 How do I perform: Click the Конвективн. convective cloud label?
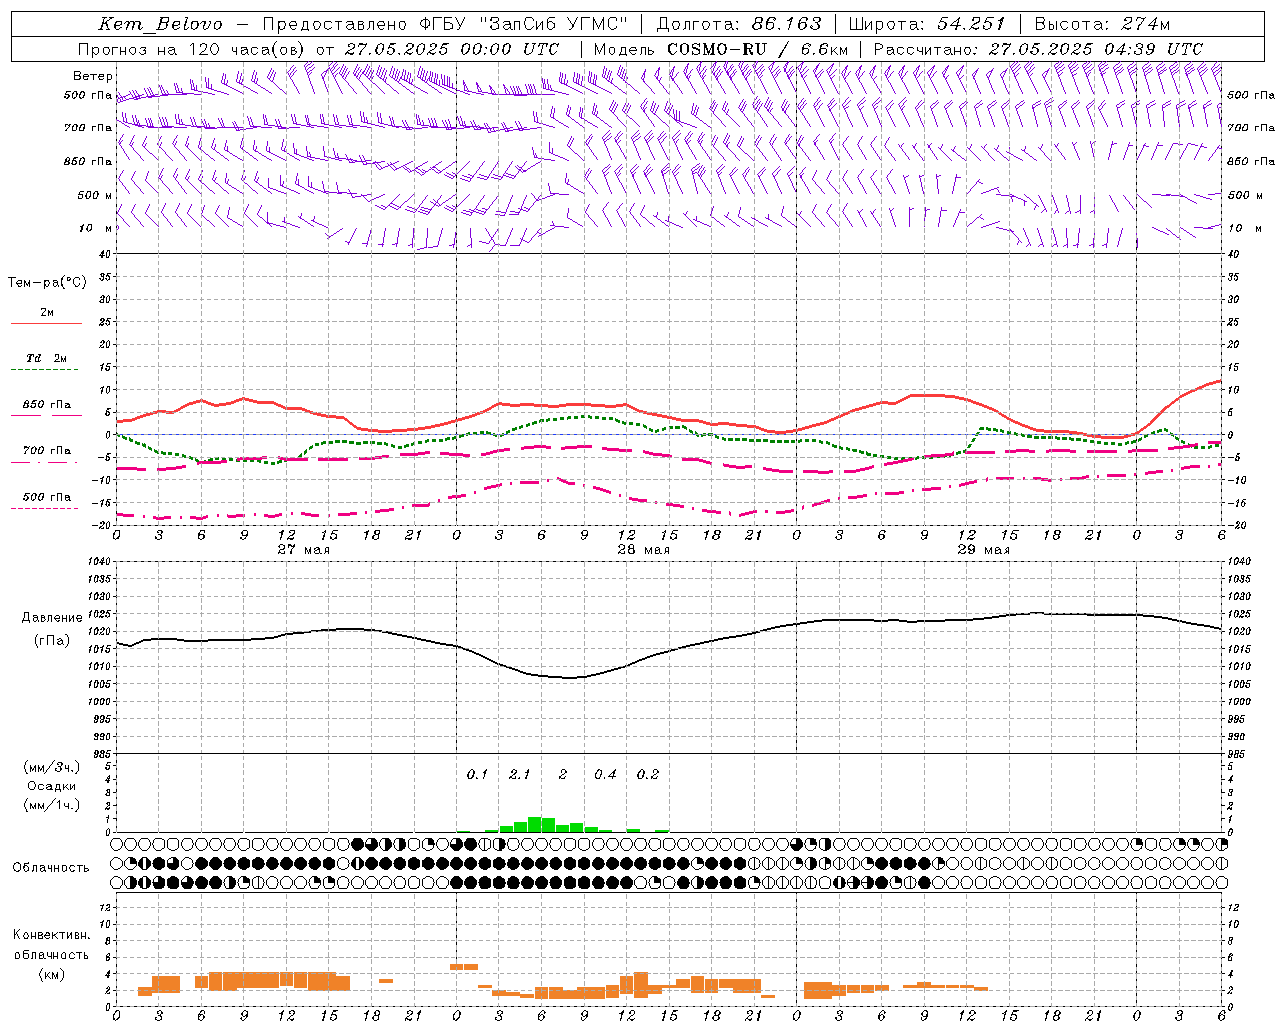51,935
